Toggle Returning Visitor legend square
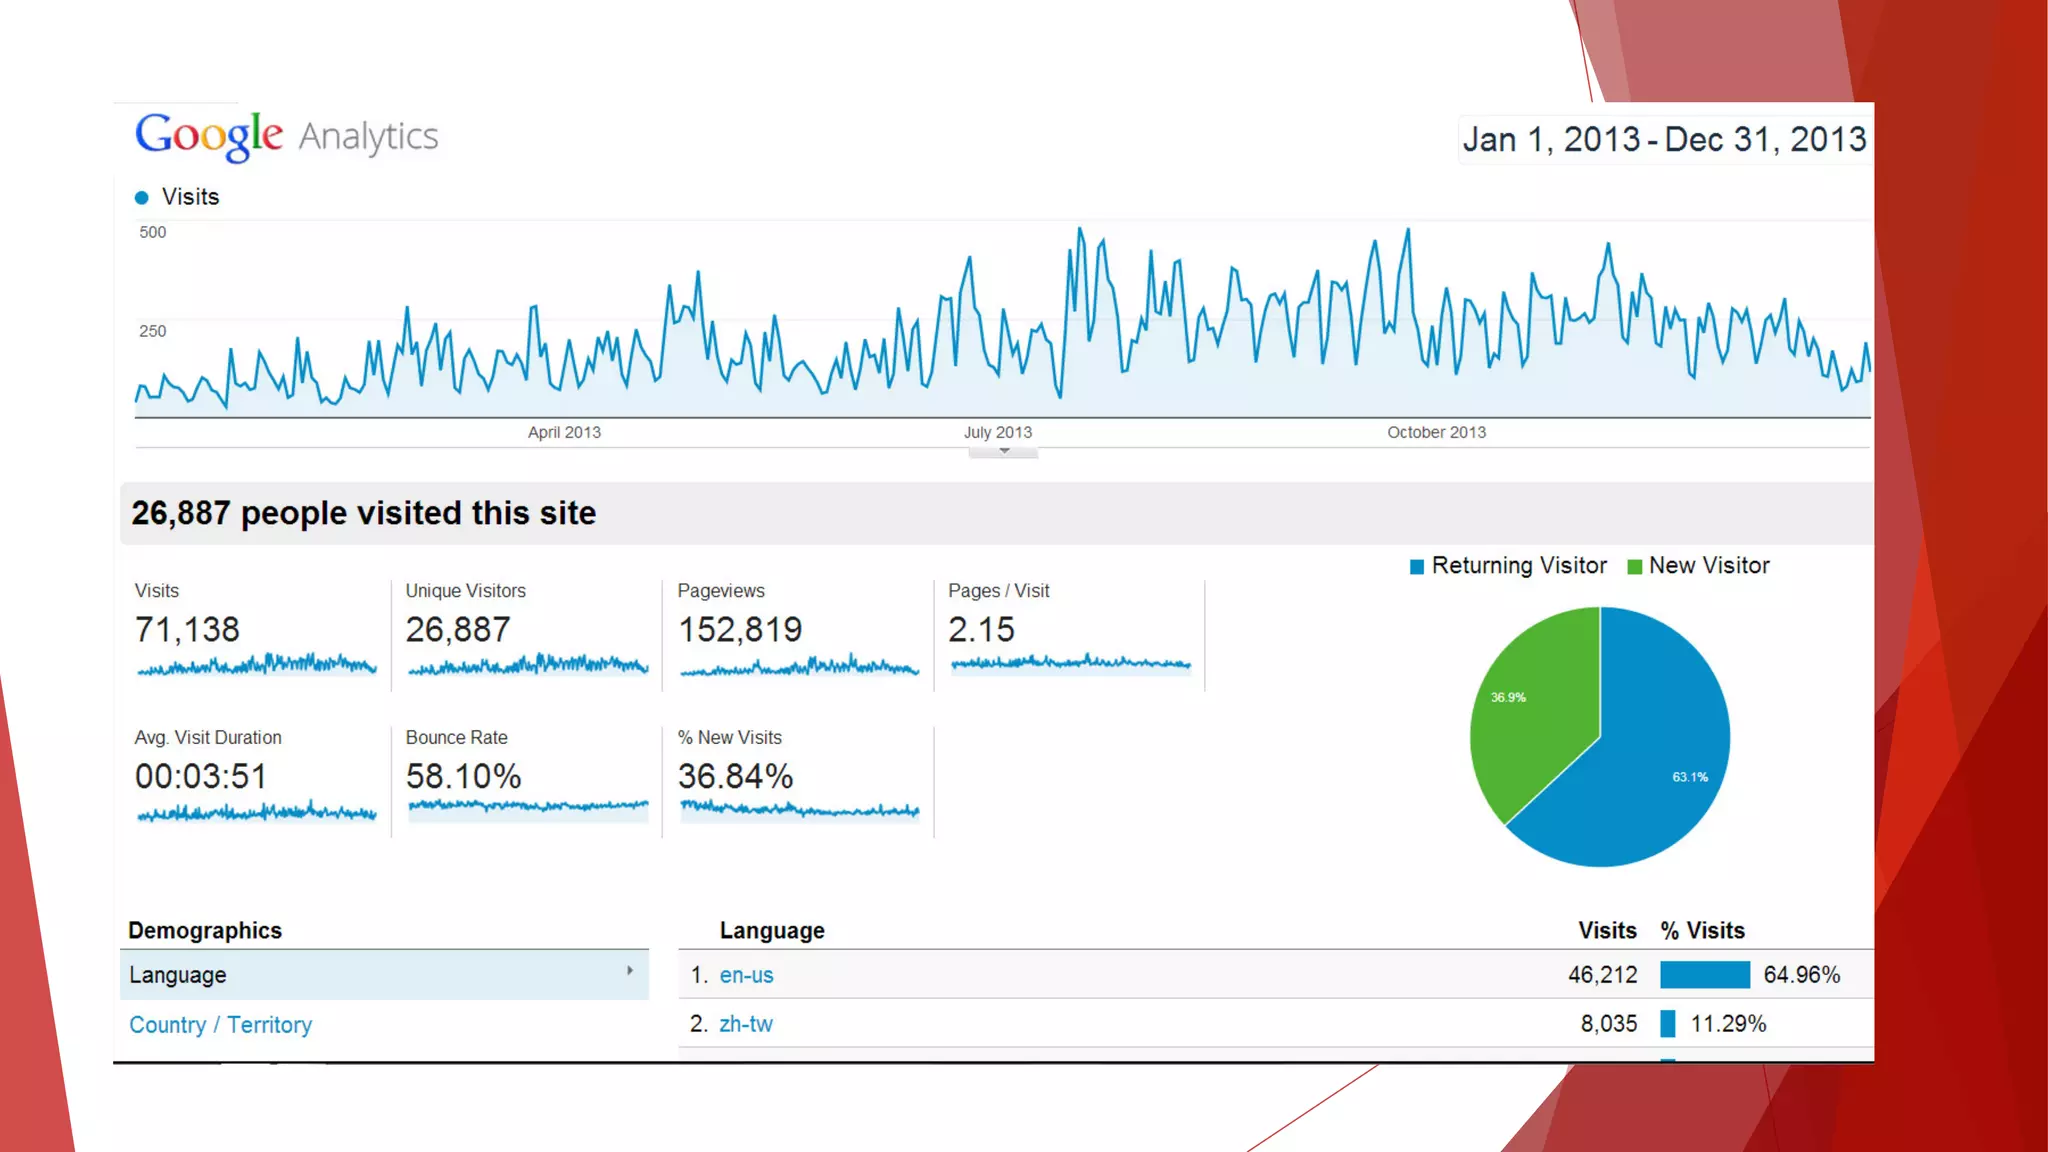 click(x=1417, y=567)
